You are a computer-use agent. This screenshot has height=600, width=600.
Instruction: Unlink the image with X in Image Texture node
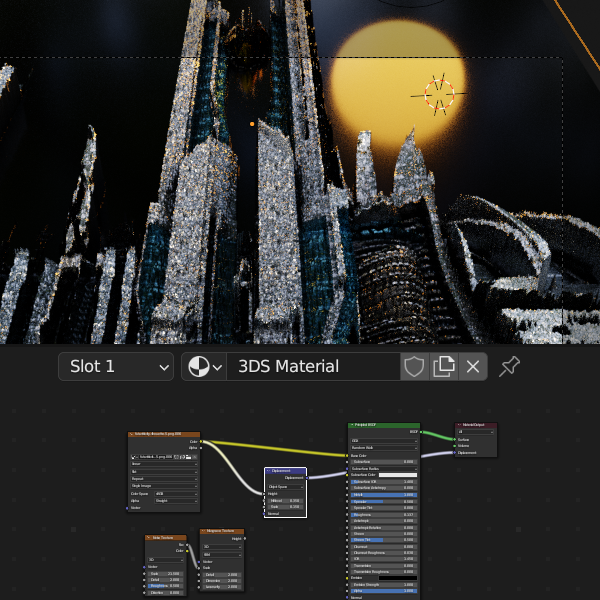[x=195, y=457]
